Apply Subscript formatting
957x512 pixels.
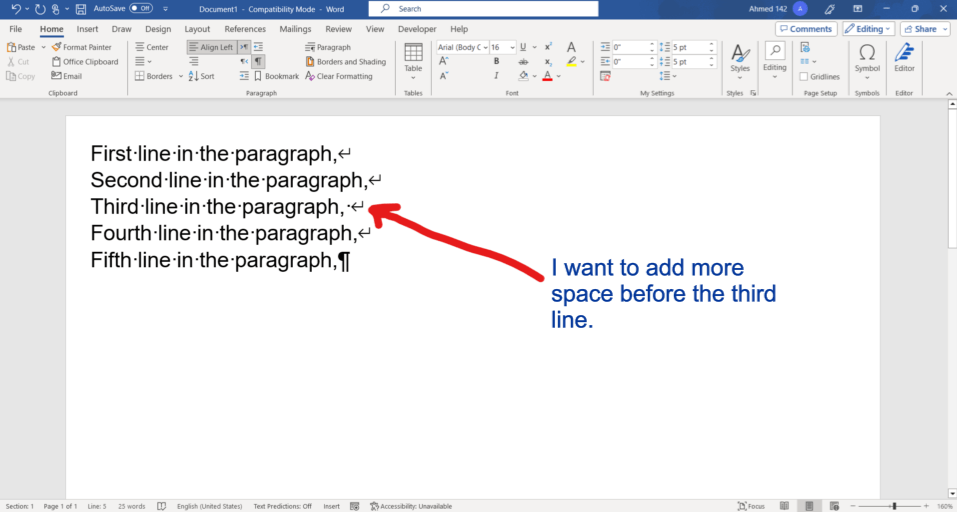548,62
